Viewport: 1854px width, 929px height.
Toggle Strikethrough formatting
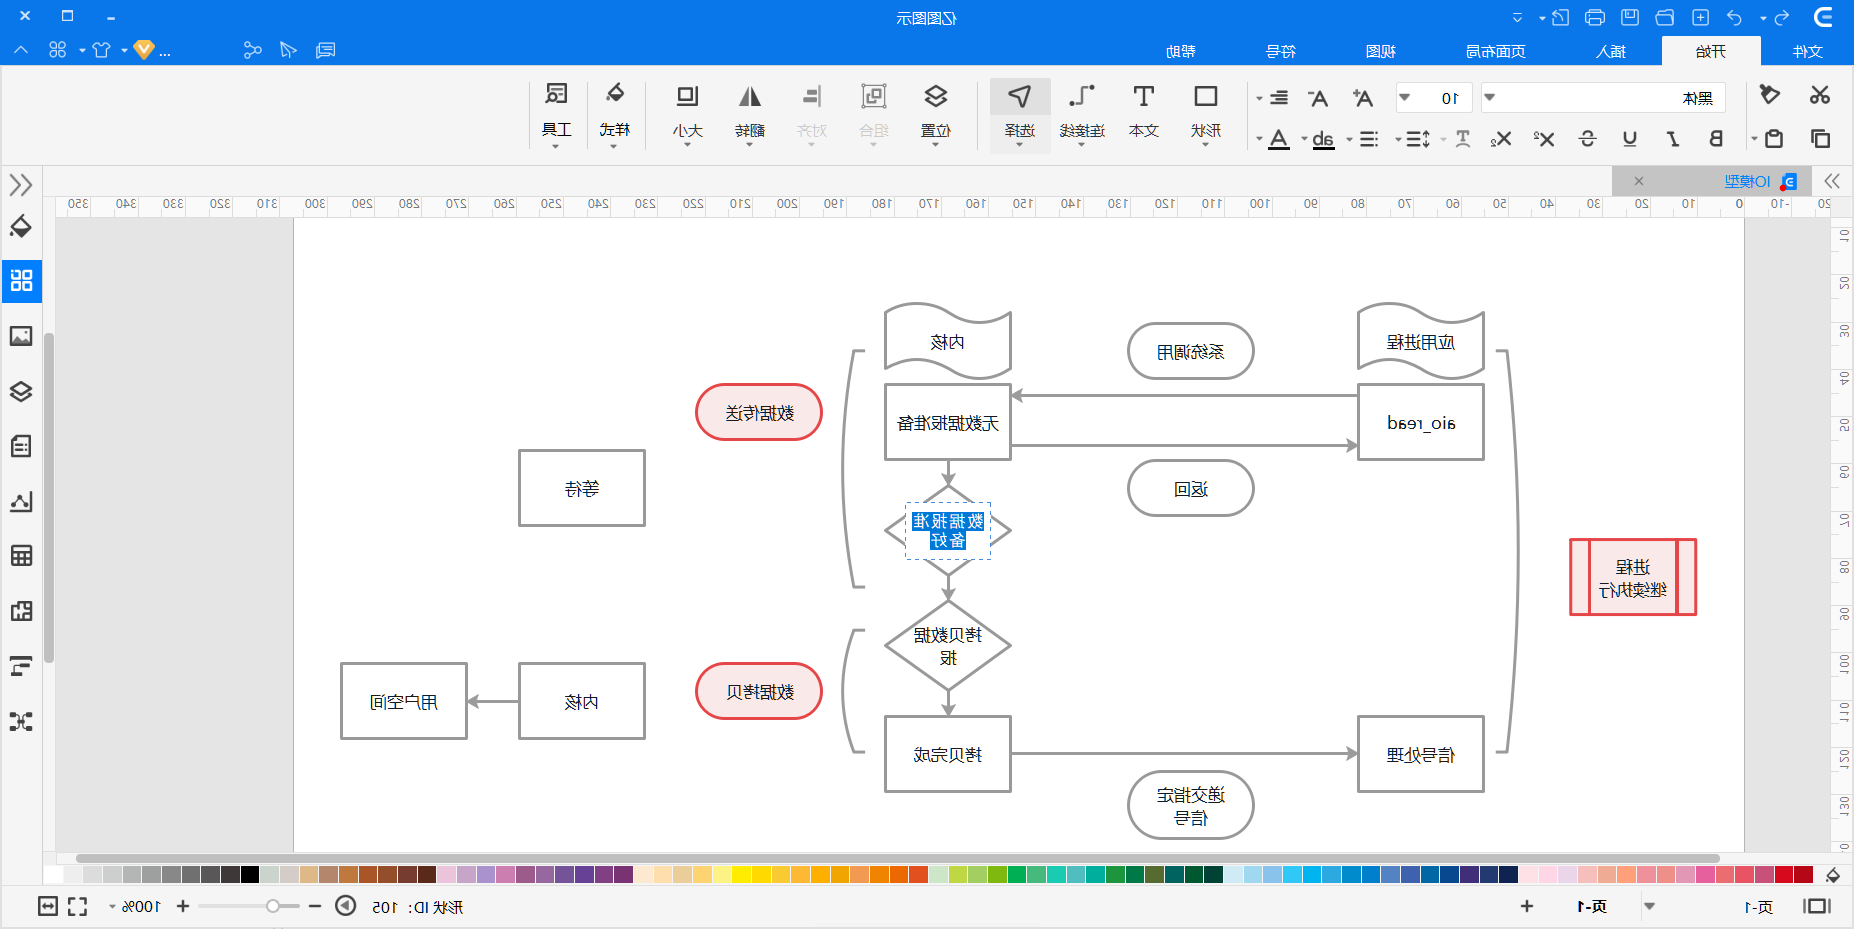[1587, 139]
